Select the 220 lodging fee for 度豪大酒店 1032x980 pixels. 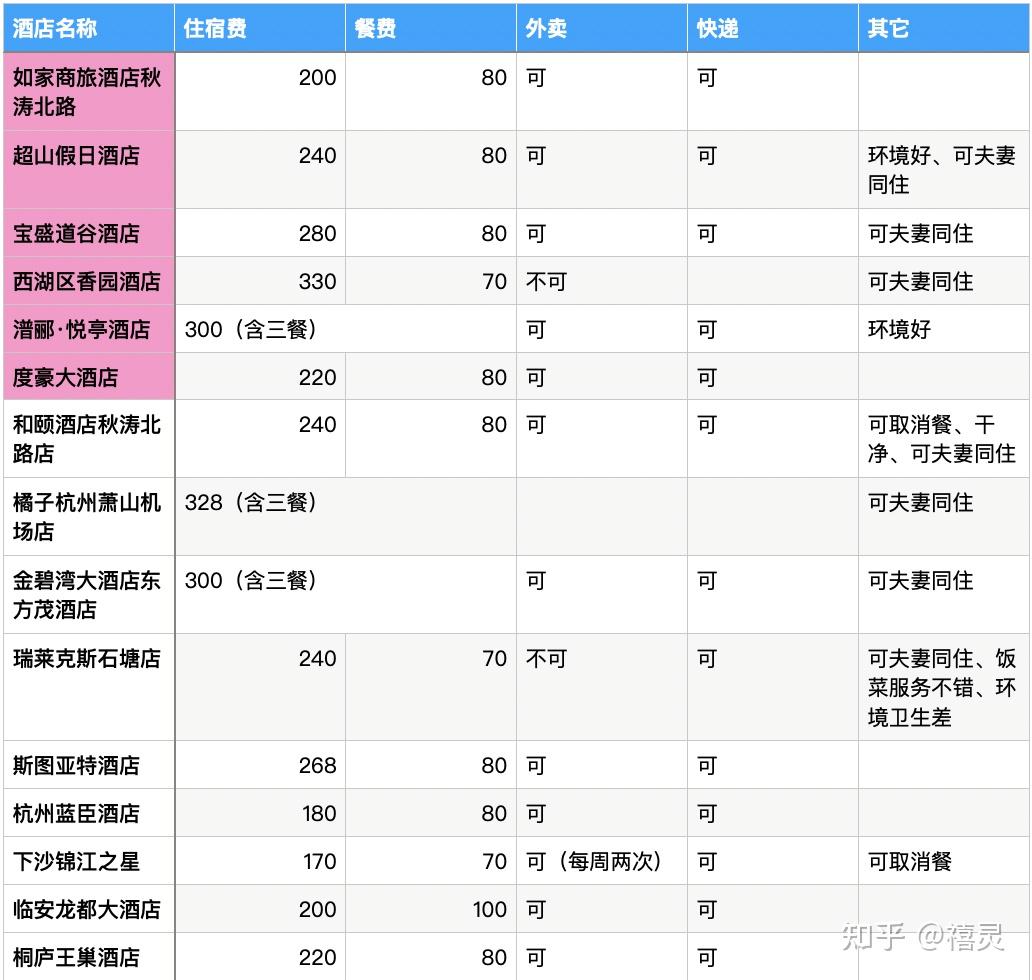coord(260,376)
